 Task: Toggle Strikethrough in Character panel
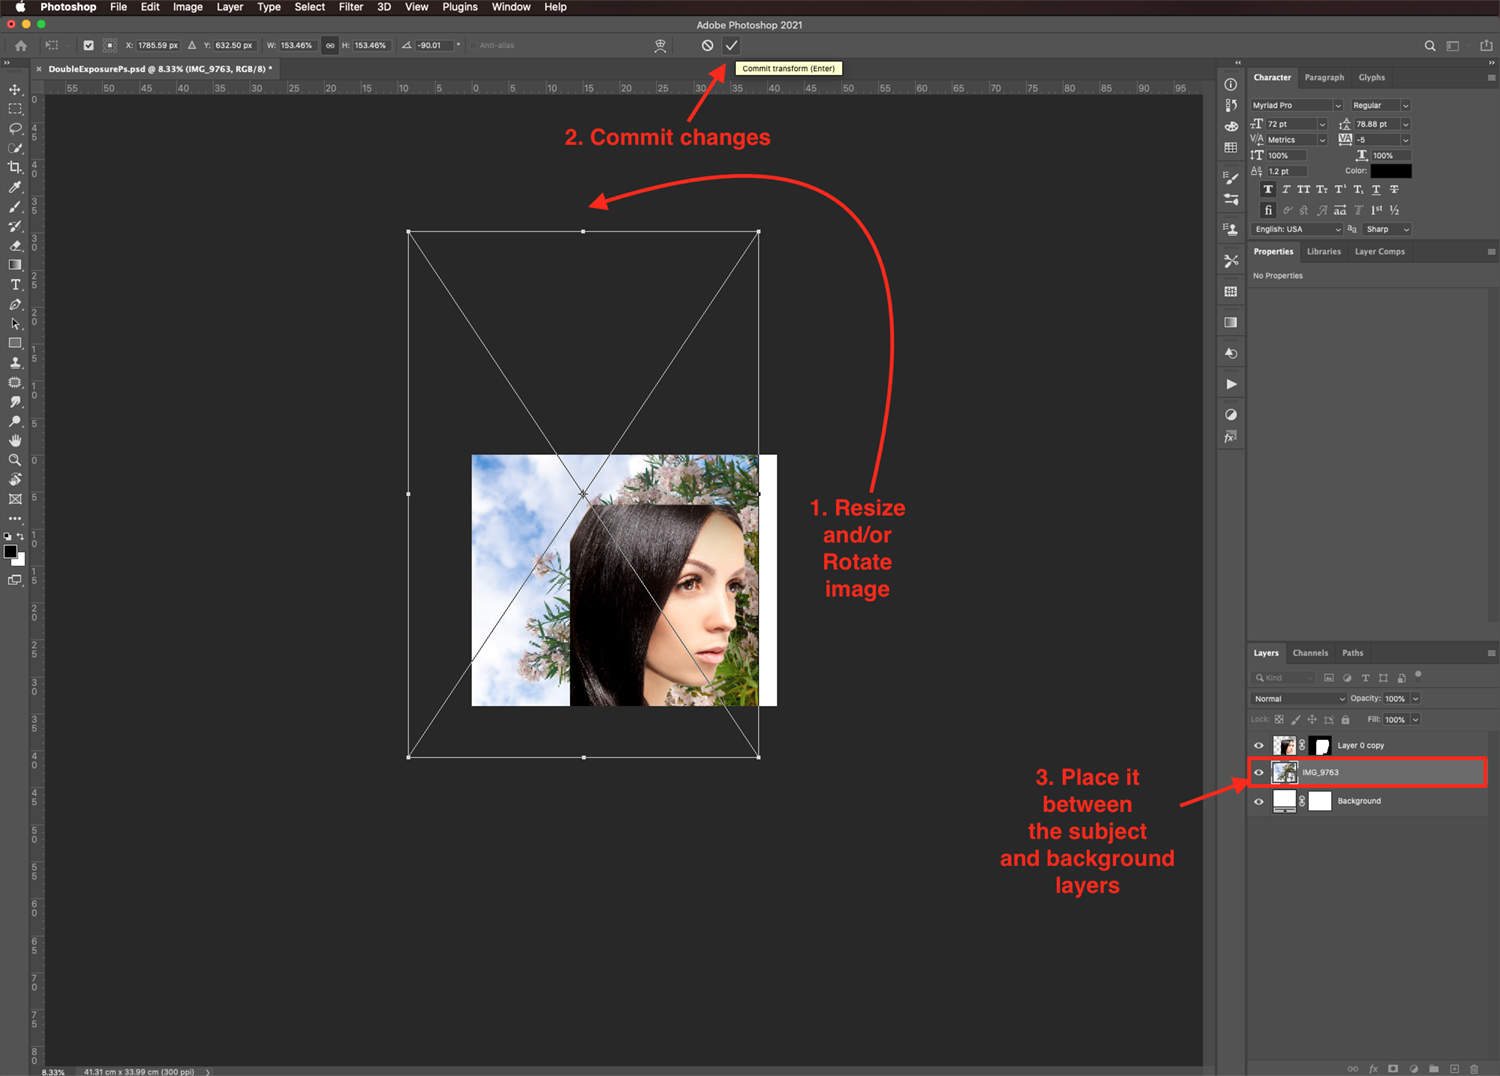(1394, 189)
